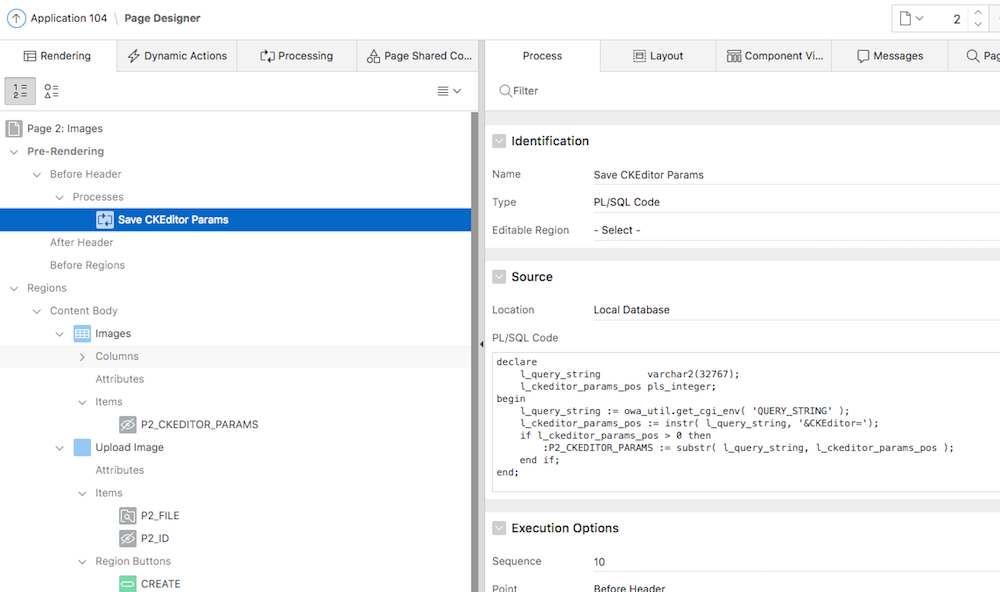Open the Editable Region select list
This screenshot has height=592, width=1000.
click(x=620, y=229)
